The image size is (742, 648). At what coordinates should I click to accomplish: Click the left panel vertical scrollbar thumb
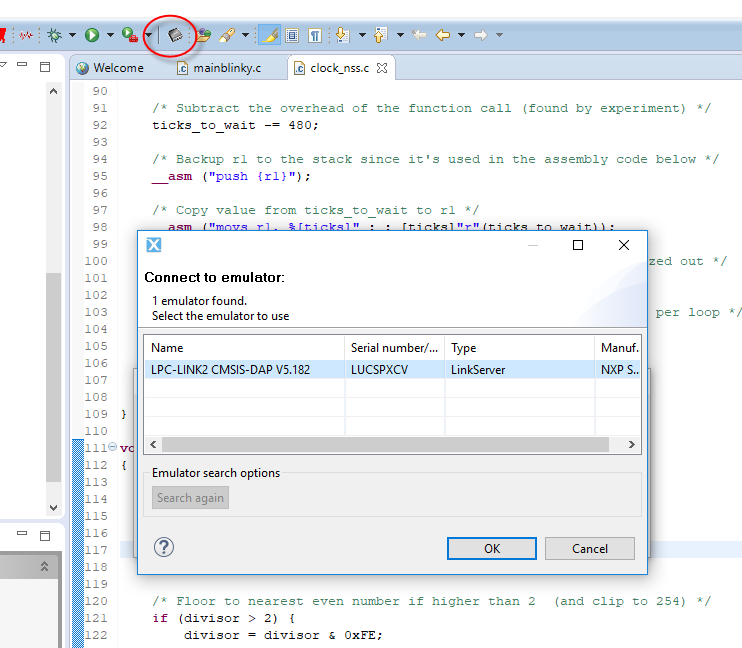pyautogui.click(x=53, y=377)
